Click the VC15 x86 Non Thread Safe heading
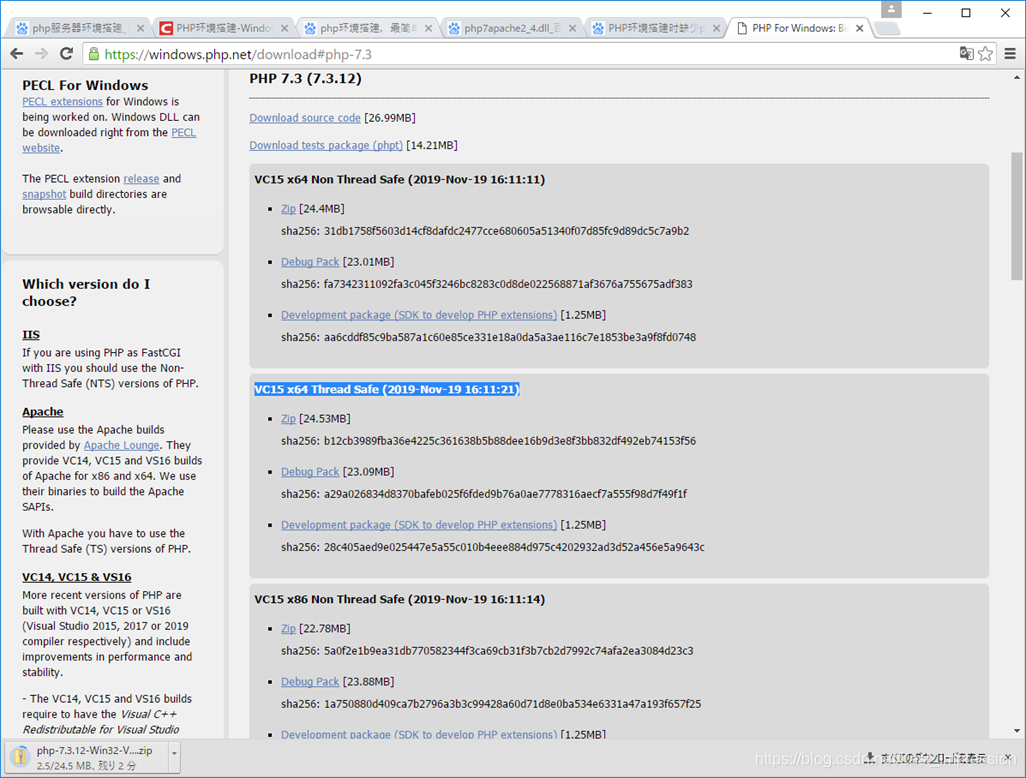This screenshot has height=778, width=1026. 399,599
